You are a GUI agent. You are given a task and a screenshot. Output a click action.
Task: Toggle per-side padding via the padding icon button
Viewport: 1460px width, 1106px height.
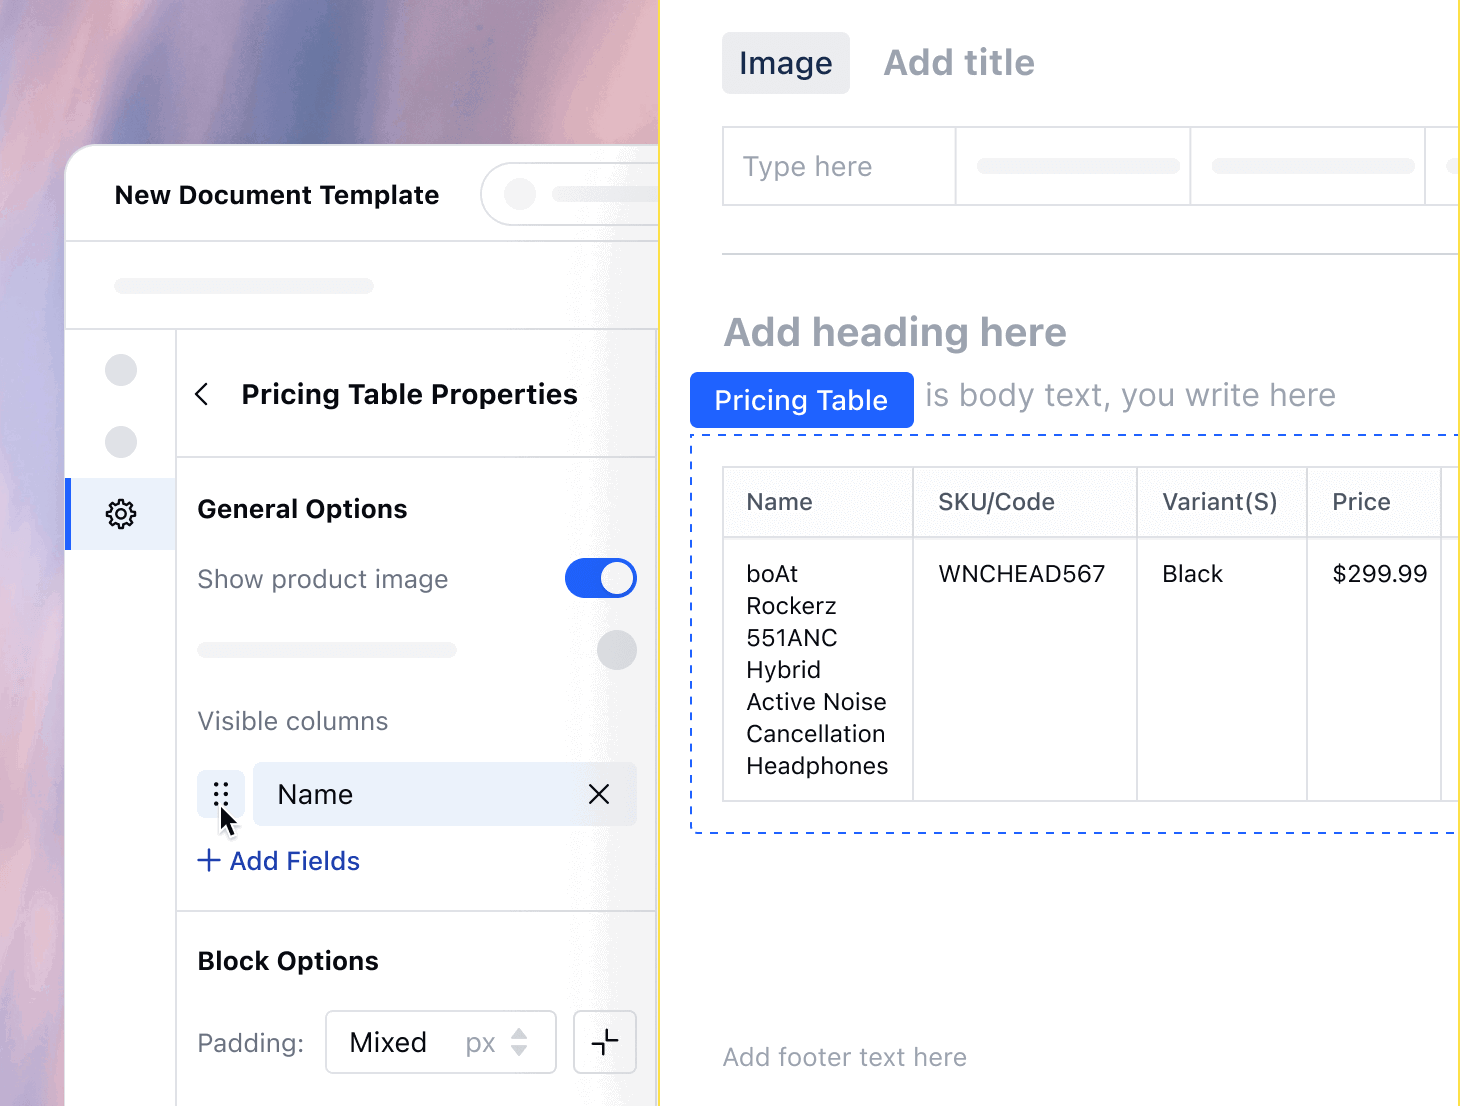(x=604, y=1042)
